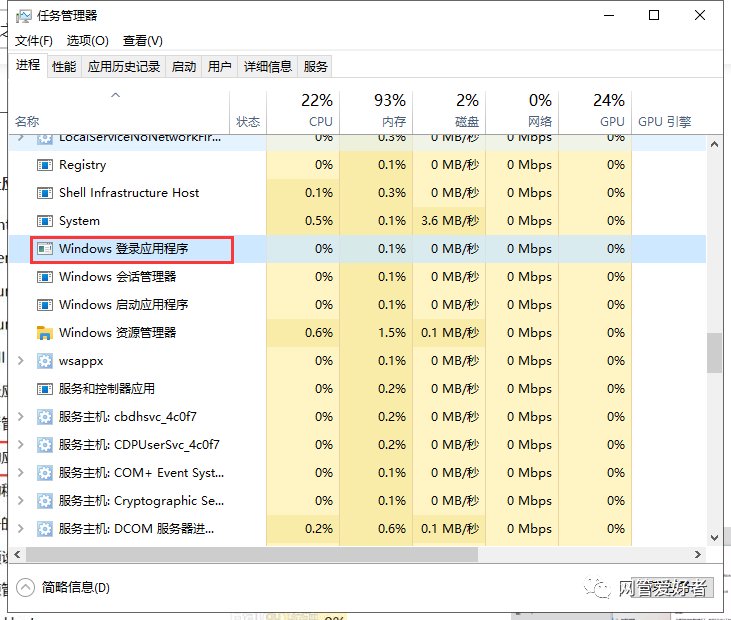Open the 查看(V) menu

(143, 41)
